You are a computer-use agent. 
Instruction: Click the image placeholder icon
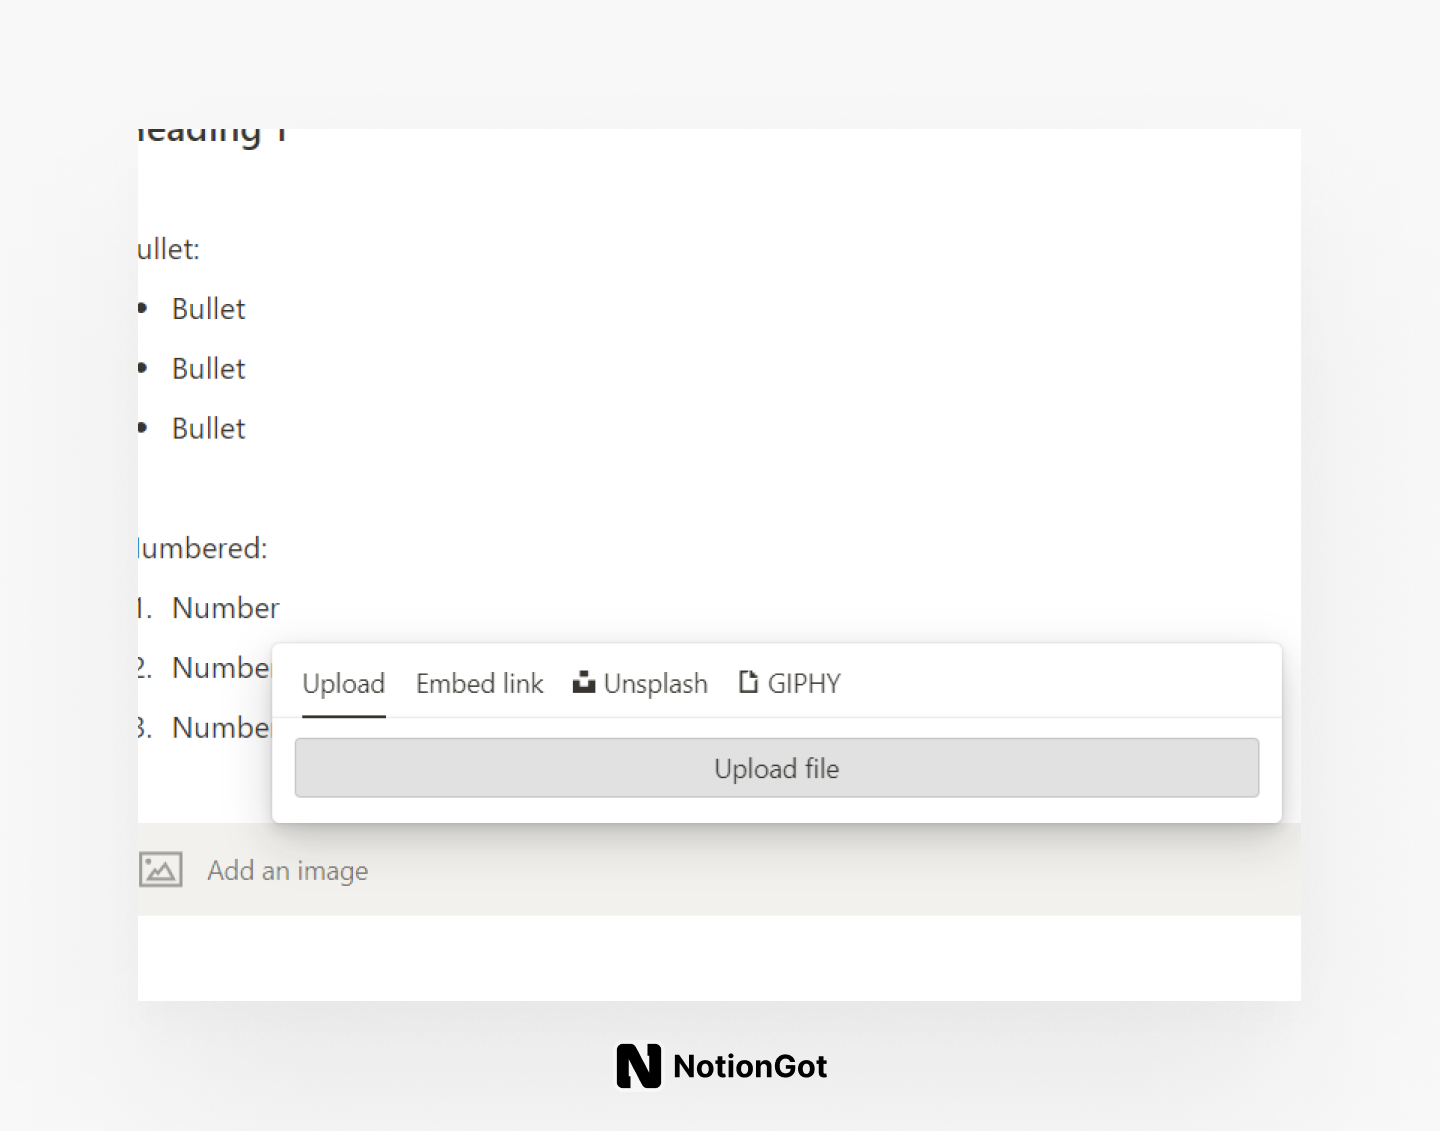click(161, 870)
